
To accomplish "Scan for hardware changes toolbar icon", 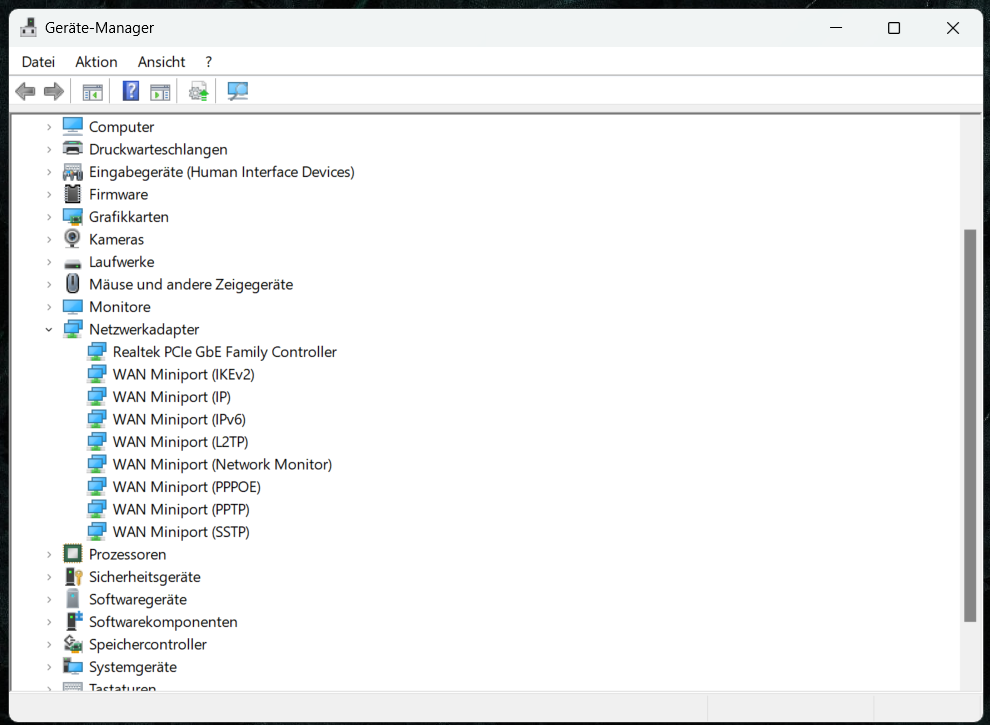I will pos(237,92).
